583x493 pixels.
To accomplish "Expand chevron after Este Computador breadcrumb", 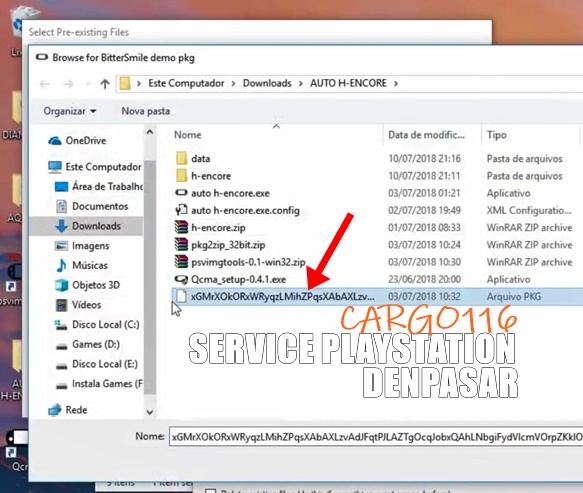I will point(233,84).
